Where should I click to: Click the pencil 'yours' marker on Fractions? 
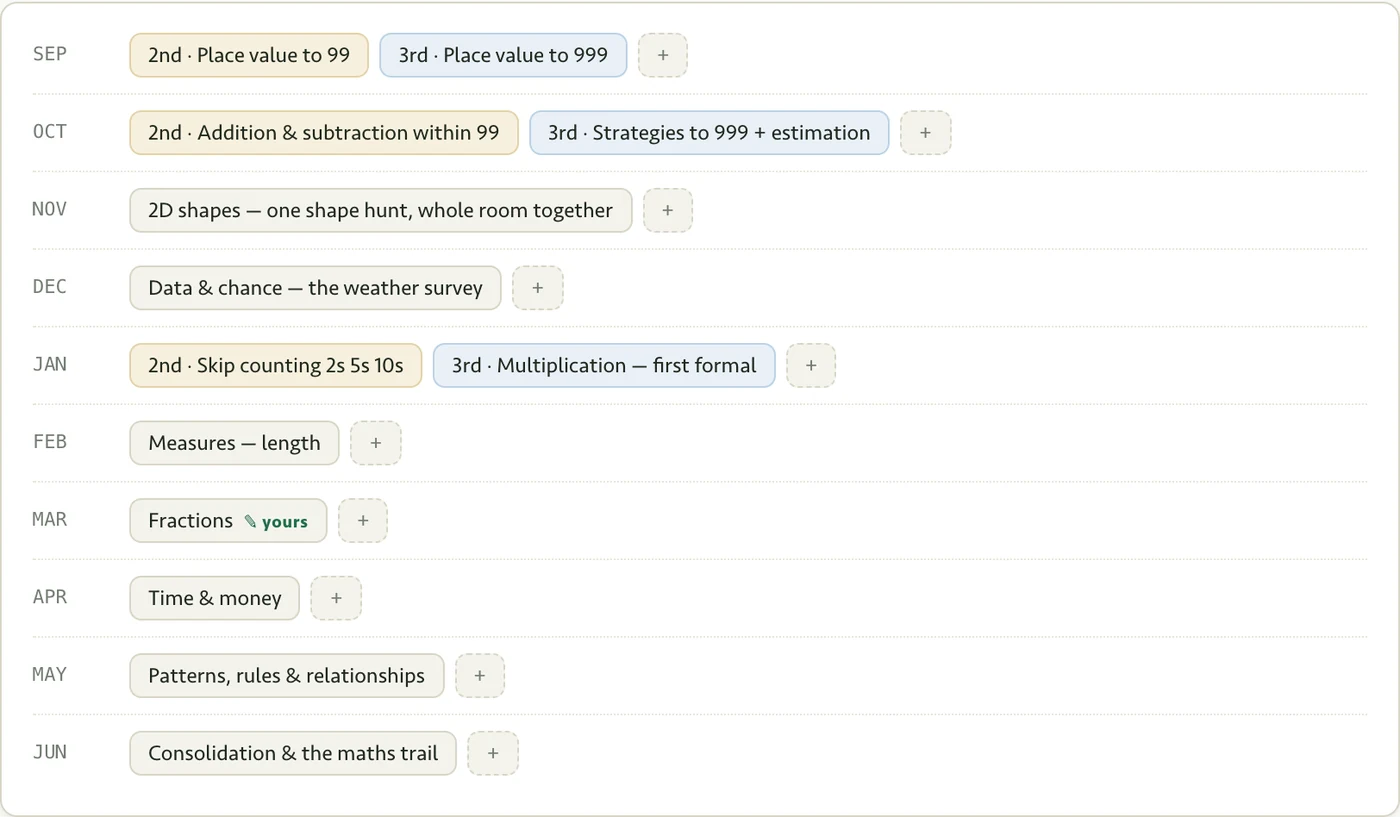(276, 522)
